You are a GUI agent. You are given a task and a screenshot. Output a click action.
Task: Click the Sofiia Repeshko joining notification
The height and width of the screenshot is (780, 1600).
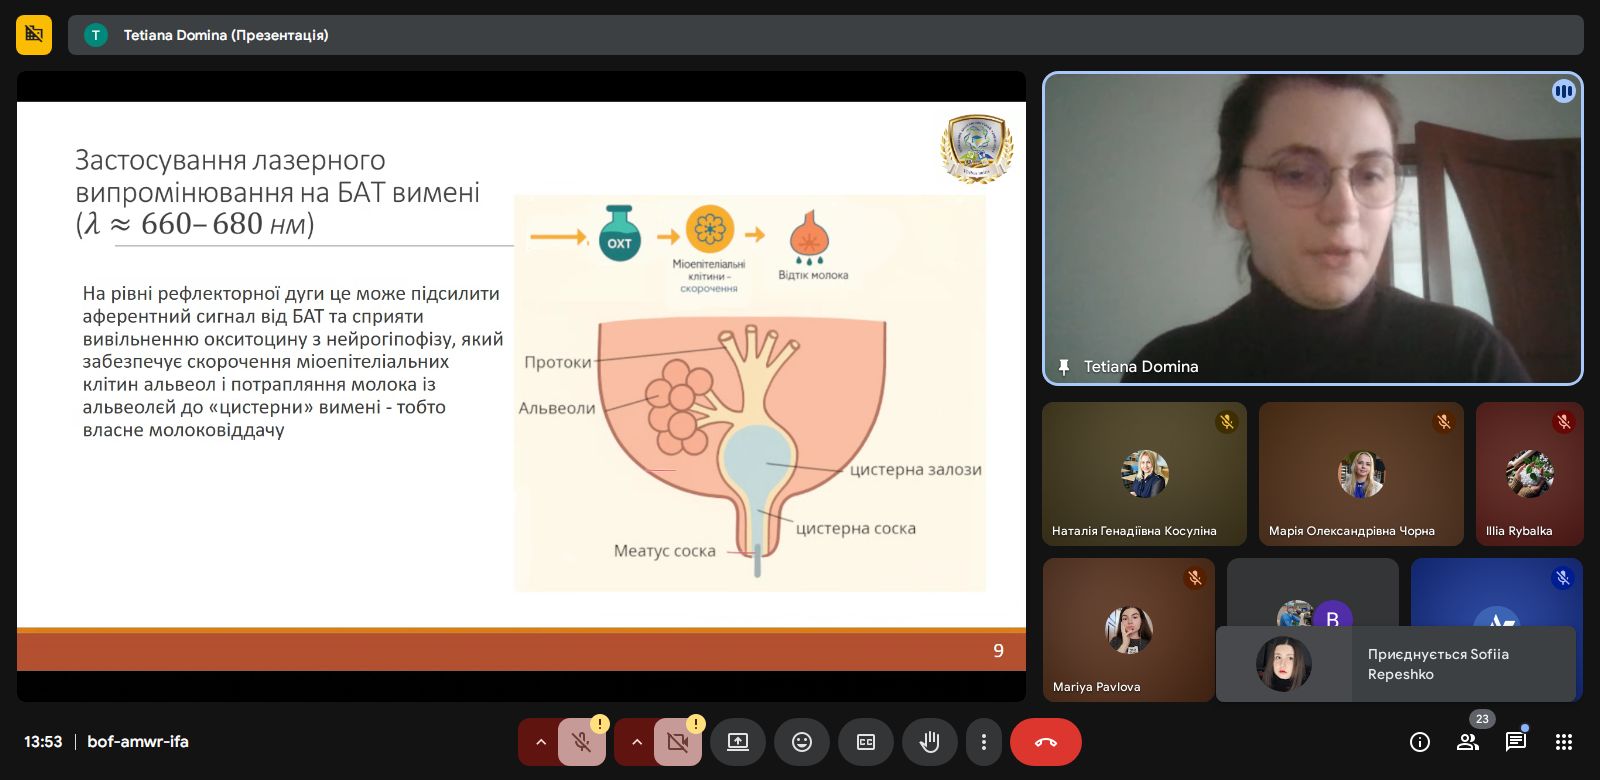(x=1395, y=664)
